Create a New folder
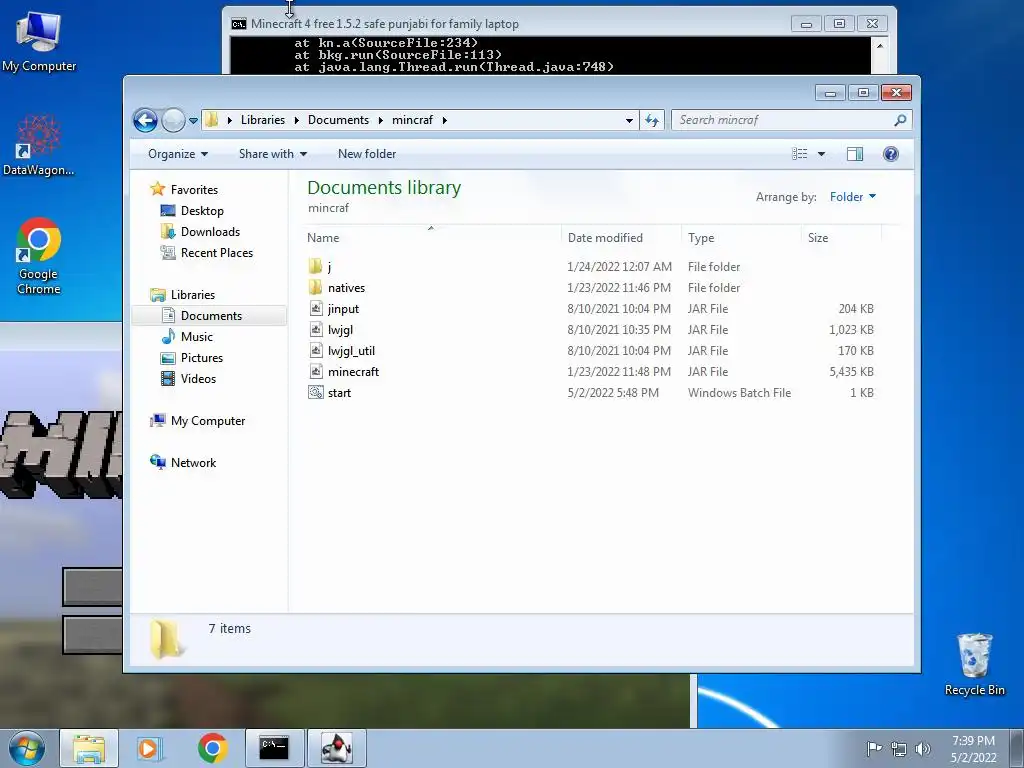Screen dimensions: 1024x768 point(367,154)
